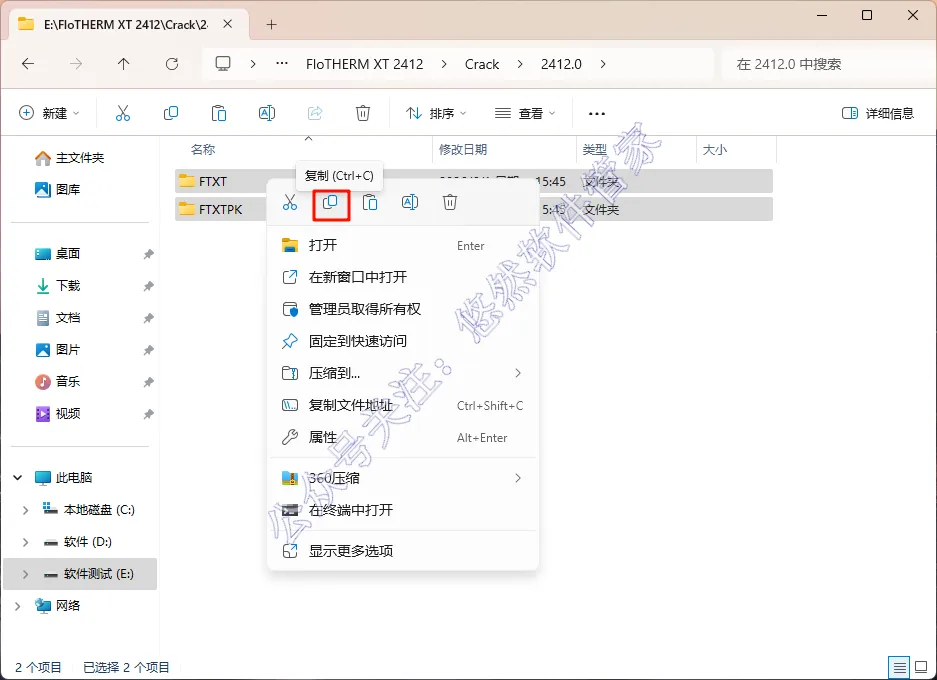Refresh the current folder view
Viewport: 937px width, 680px height.
(172, 64)
